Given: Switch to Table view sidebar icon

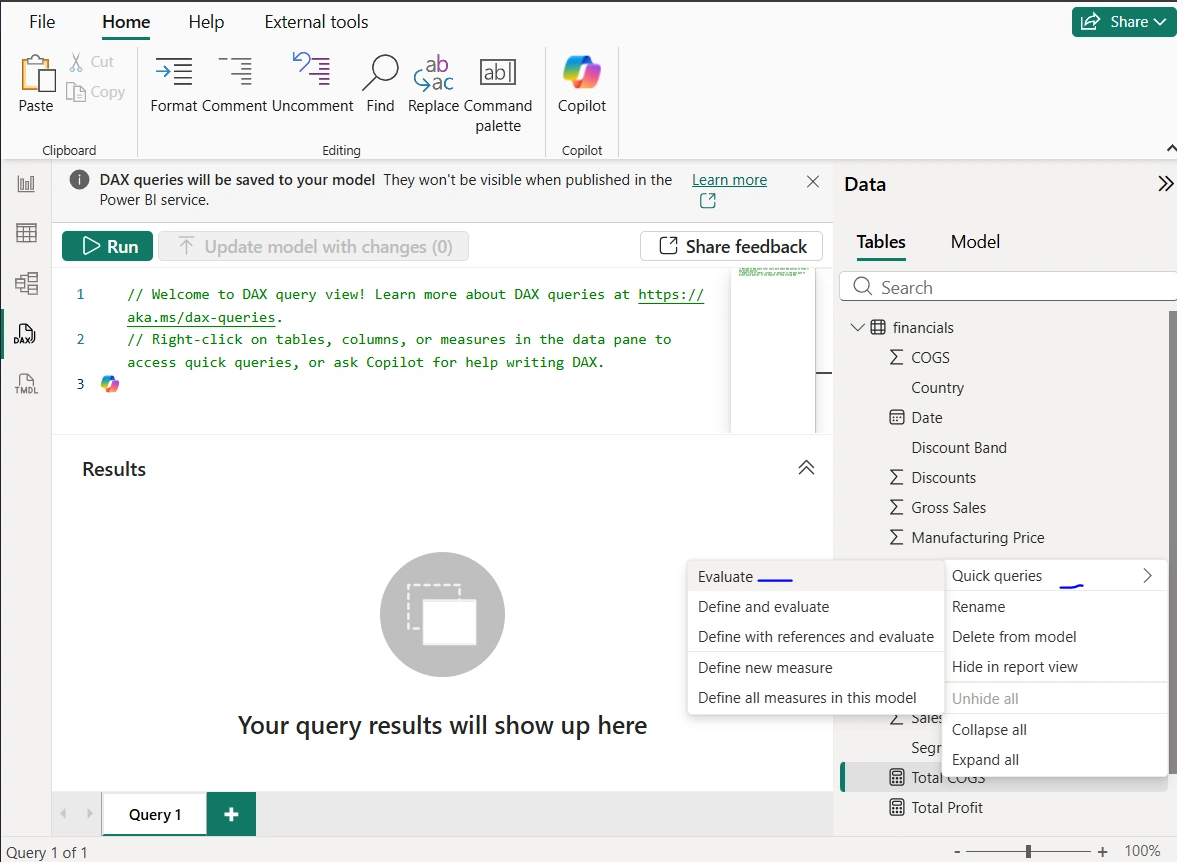Looking at the screenshot, I should tap(26, 233).
